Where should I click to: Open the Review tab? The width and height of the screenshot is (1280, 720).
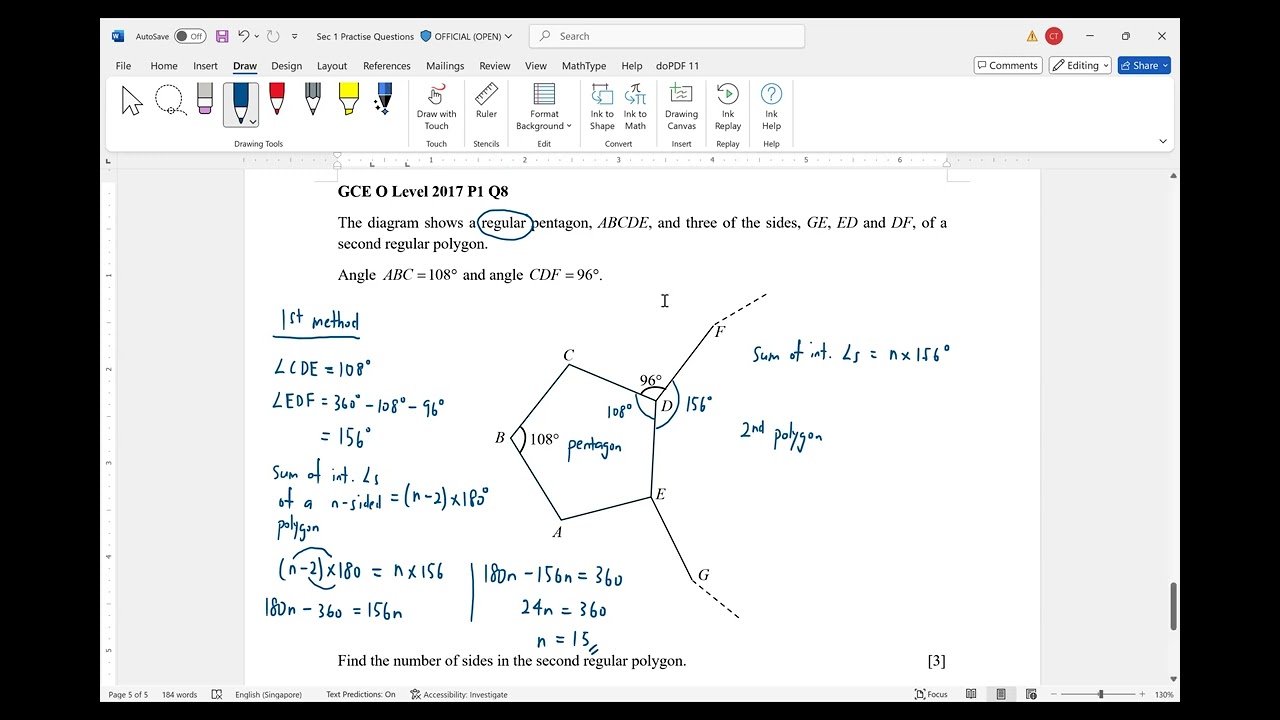[x=495, y=66]
